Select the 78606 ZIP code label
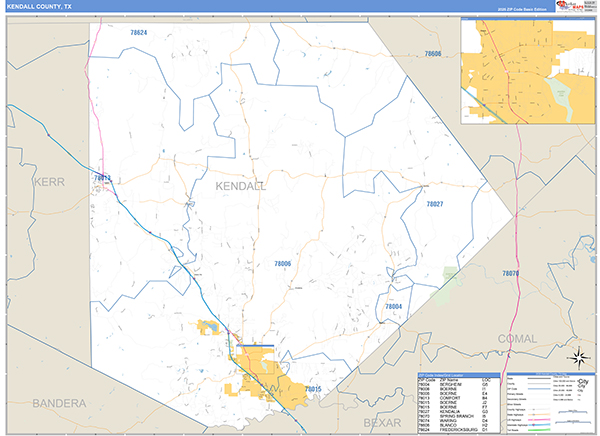Image resolution: width=600 pixels, height=436 pixels. 433,54
